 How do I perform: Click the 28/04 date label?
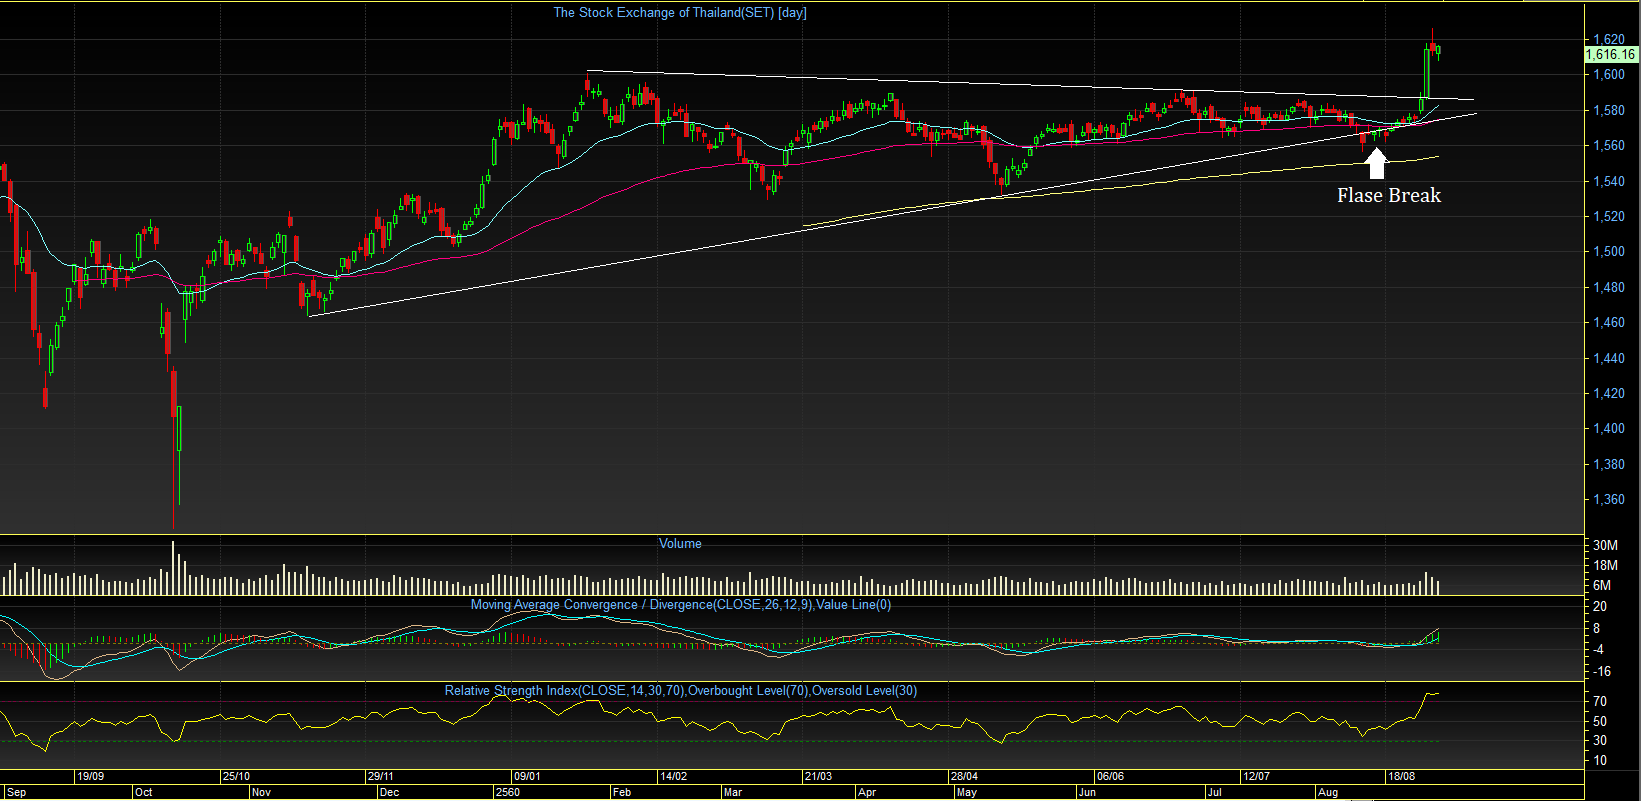point(964,776)
